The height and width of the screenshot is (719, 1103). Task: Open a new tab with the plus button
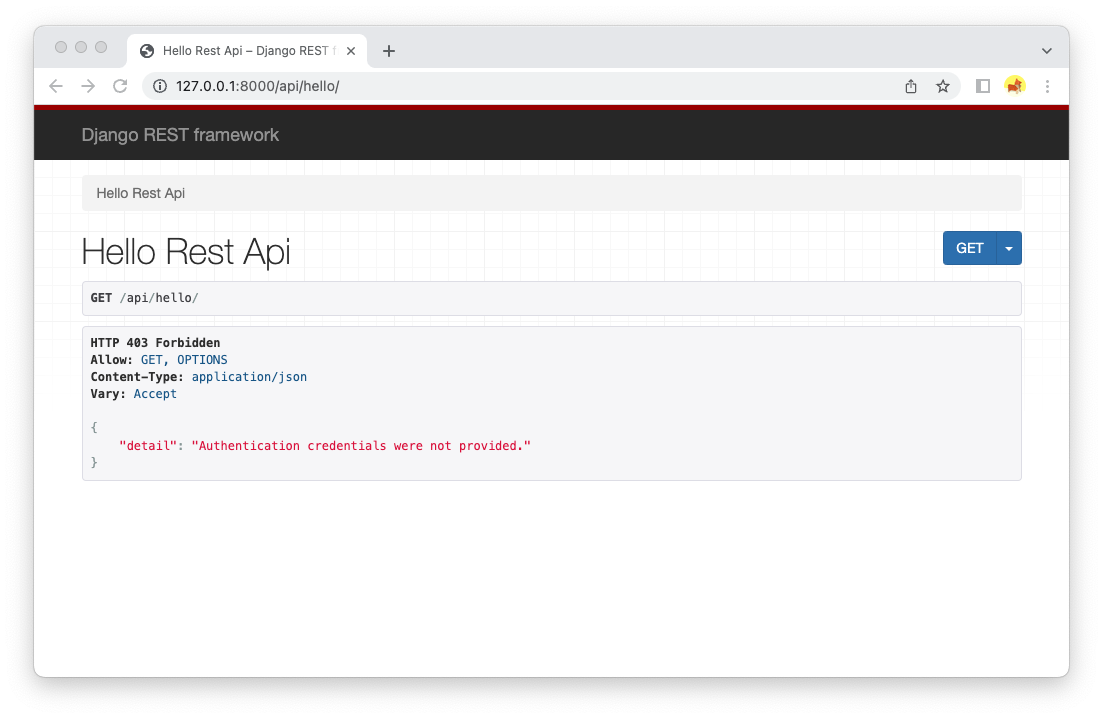point(389,50)
